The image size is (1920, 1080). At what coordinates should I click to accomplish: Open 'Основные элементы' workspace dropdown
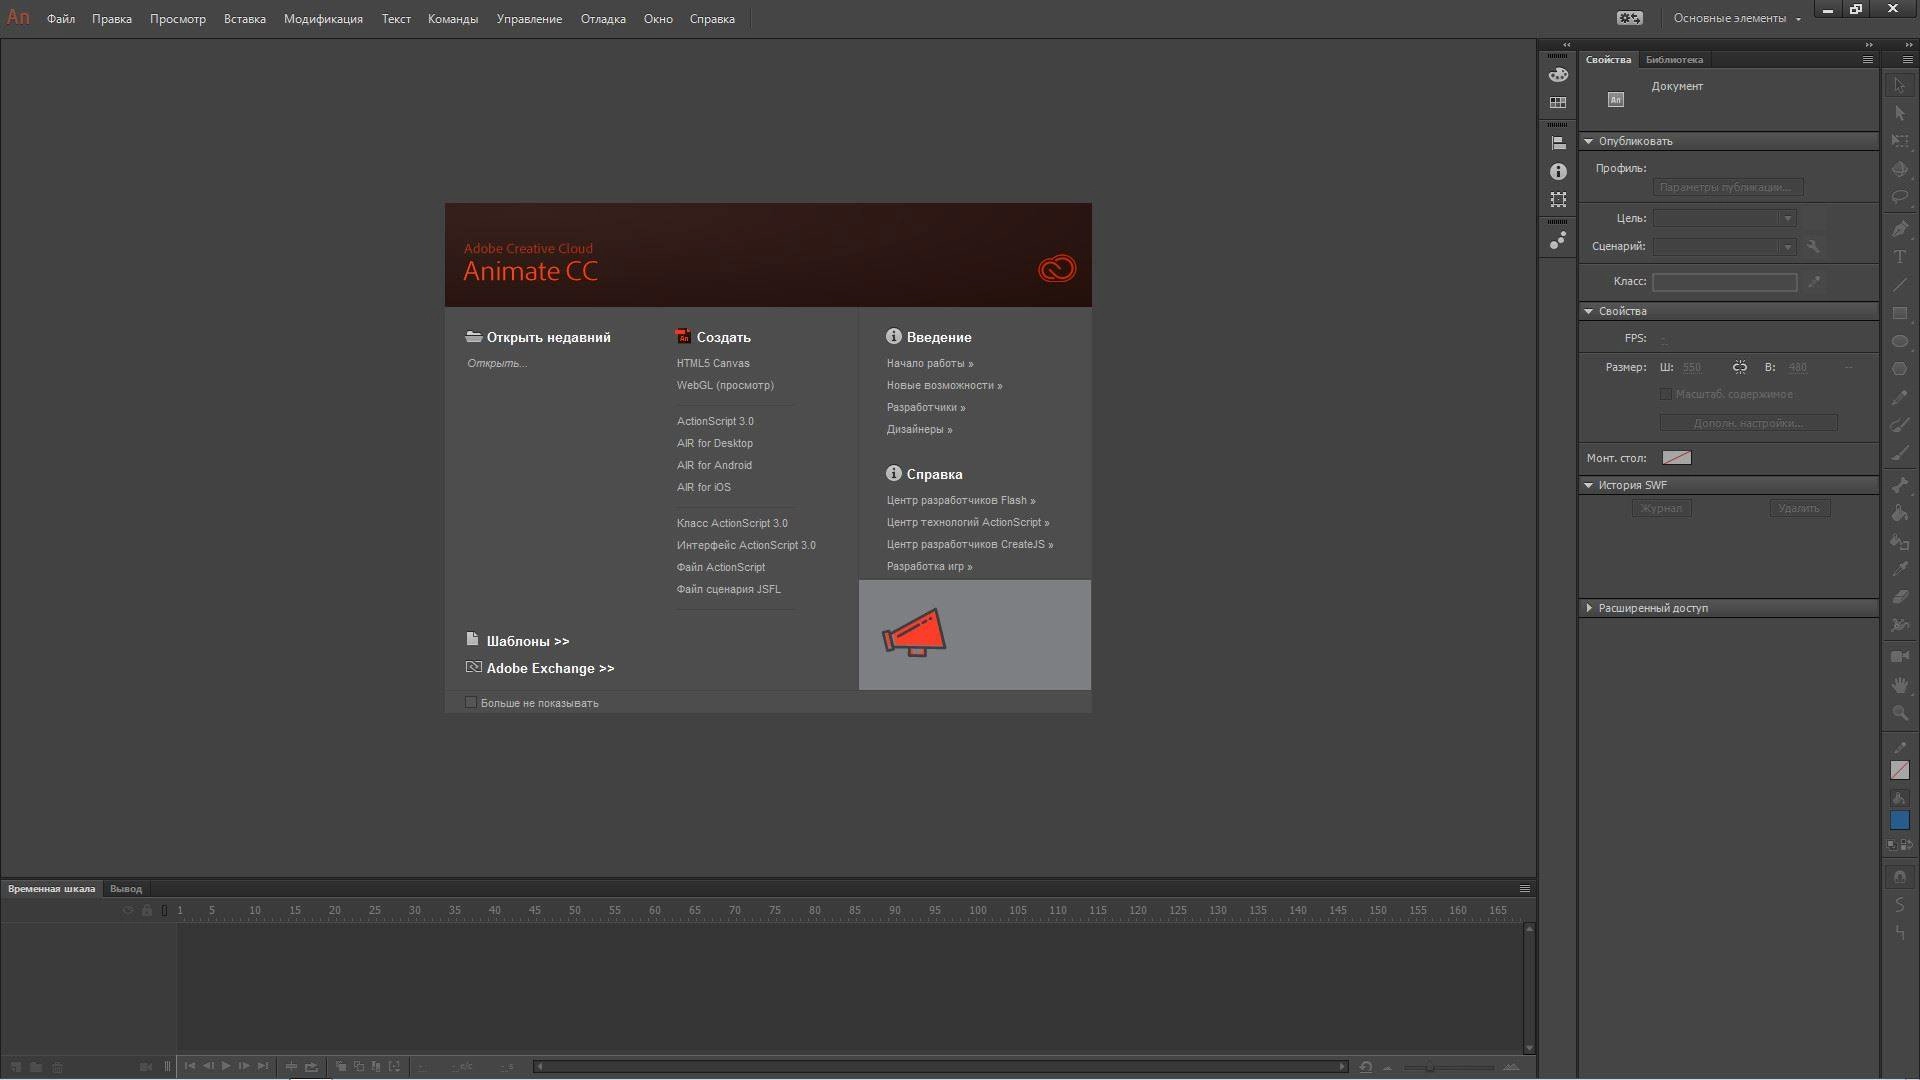[x=1737, y=18]
